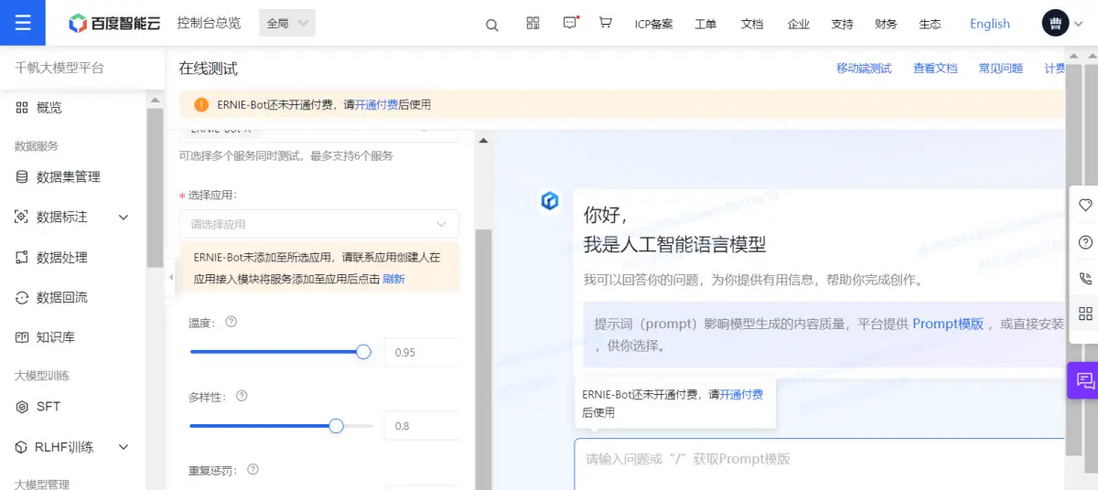1098x490 pixels.
Task: Open 企业 menu
Action: [798, 24]
